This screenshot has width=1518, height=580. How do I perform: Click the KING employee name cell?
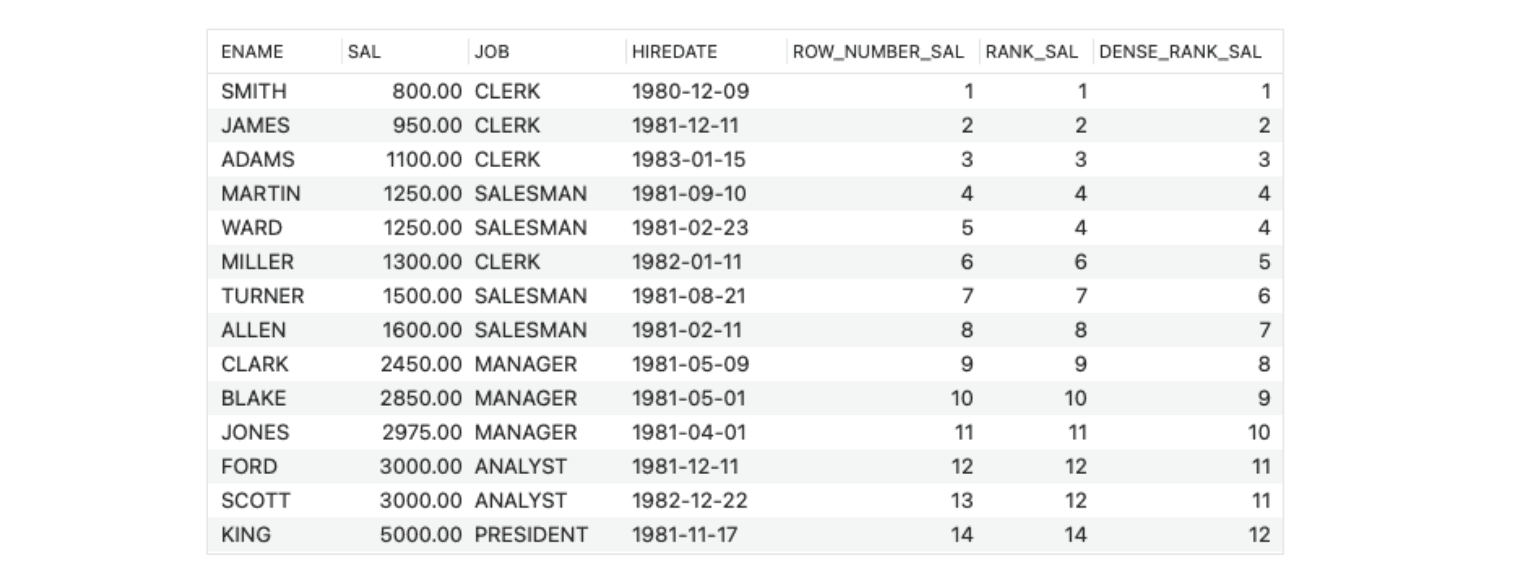(246, 535)
